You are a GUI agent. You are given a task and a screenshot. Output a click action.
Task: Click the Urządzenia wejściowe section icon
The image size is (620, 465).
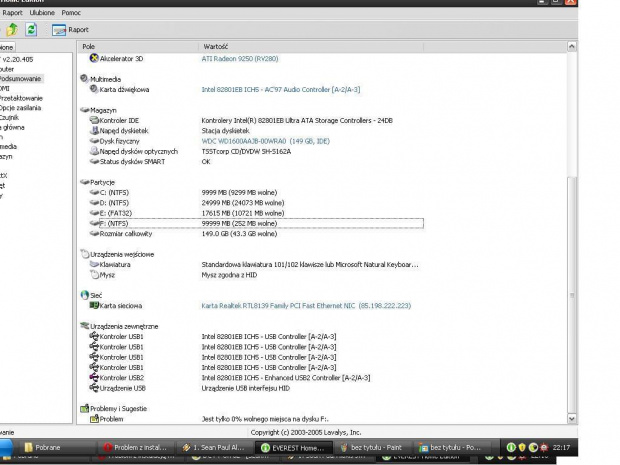pos(84,254)
